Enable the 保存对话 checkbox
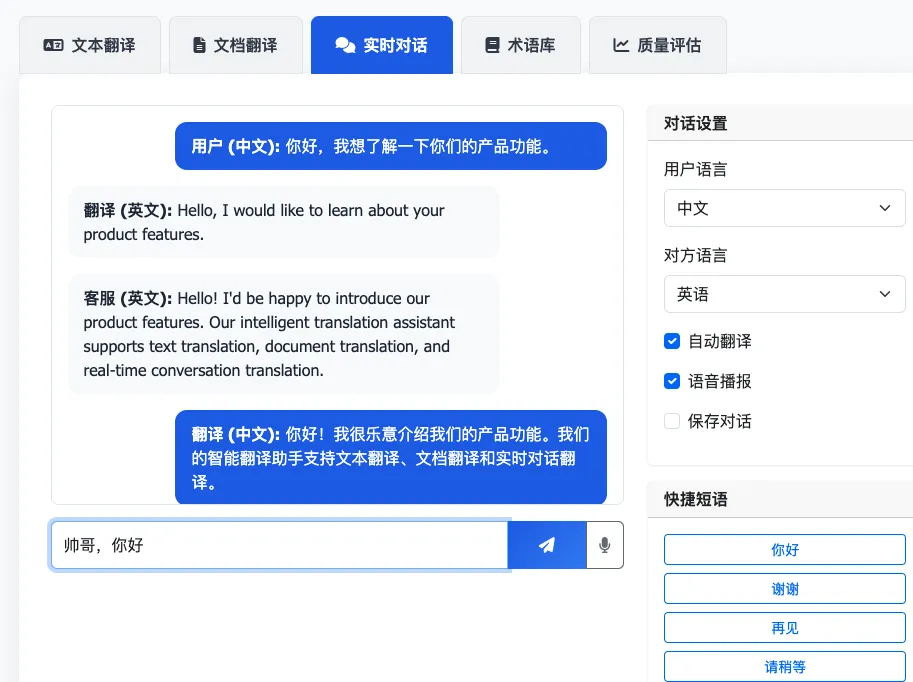The width and height of the screenshot is (913, 682). (672, 421)
